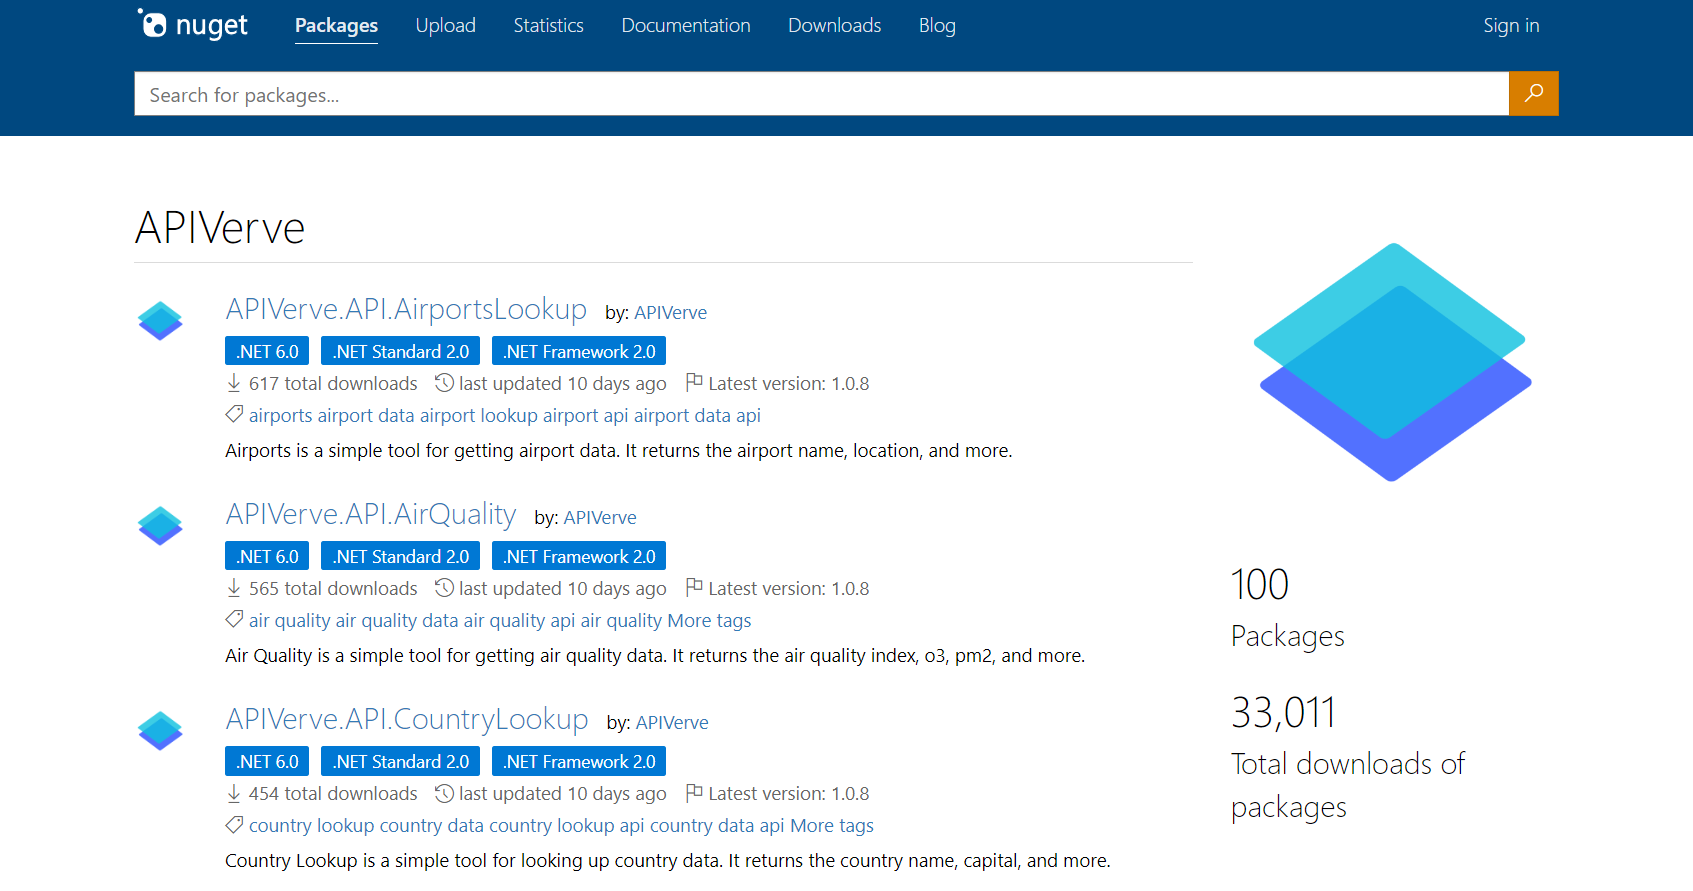Image resolution: width=1693 pixels, height=891 pixels.
Task: Open the Statistics tab
Action: tap(548, 25)
